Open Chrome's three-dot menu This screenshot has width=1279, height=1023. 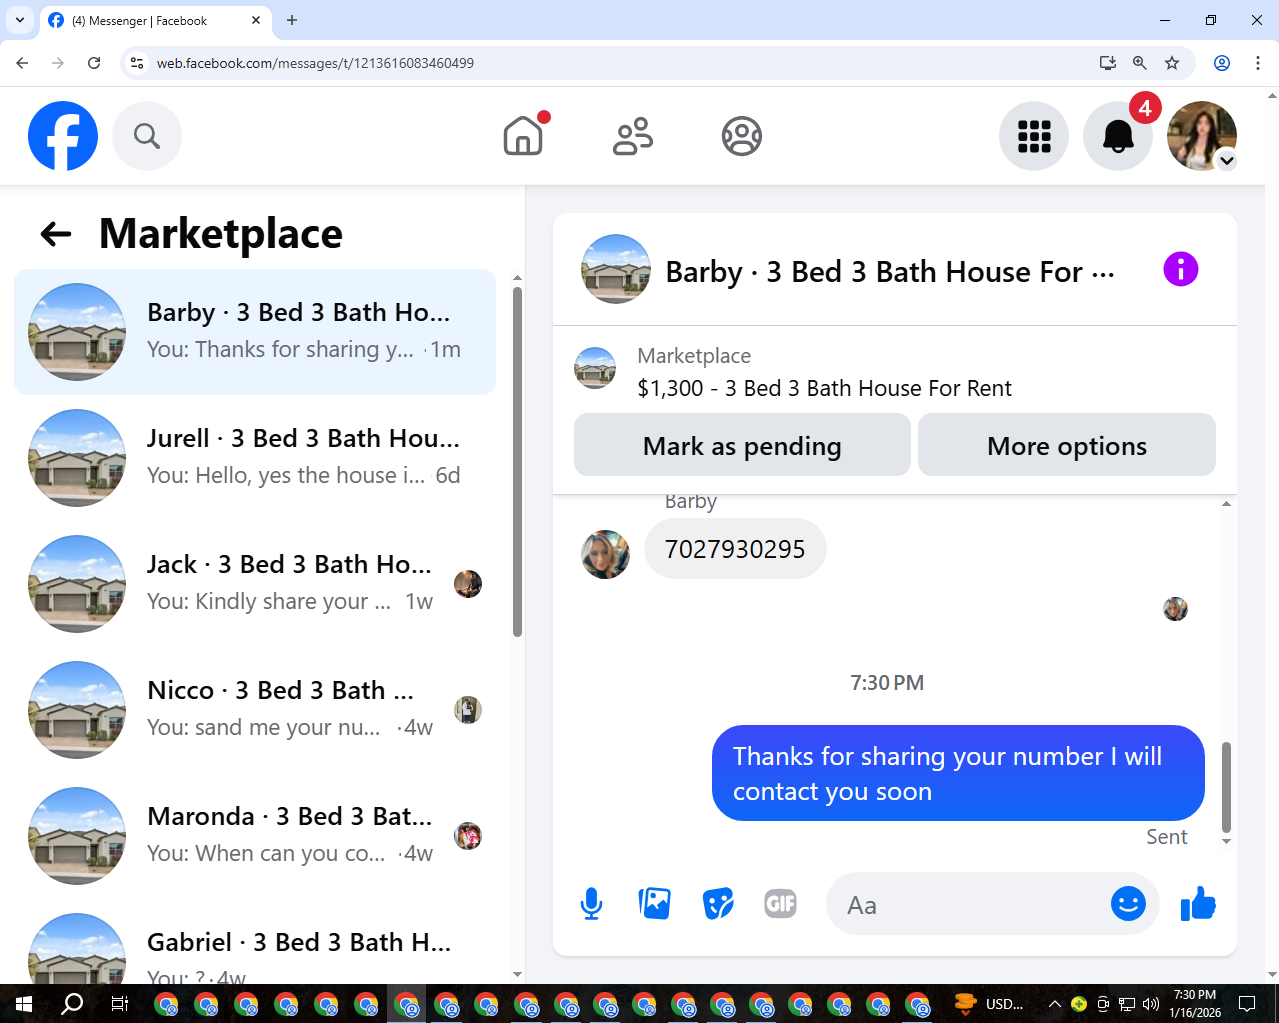click(1258, 63)
